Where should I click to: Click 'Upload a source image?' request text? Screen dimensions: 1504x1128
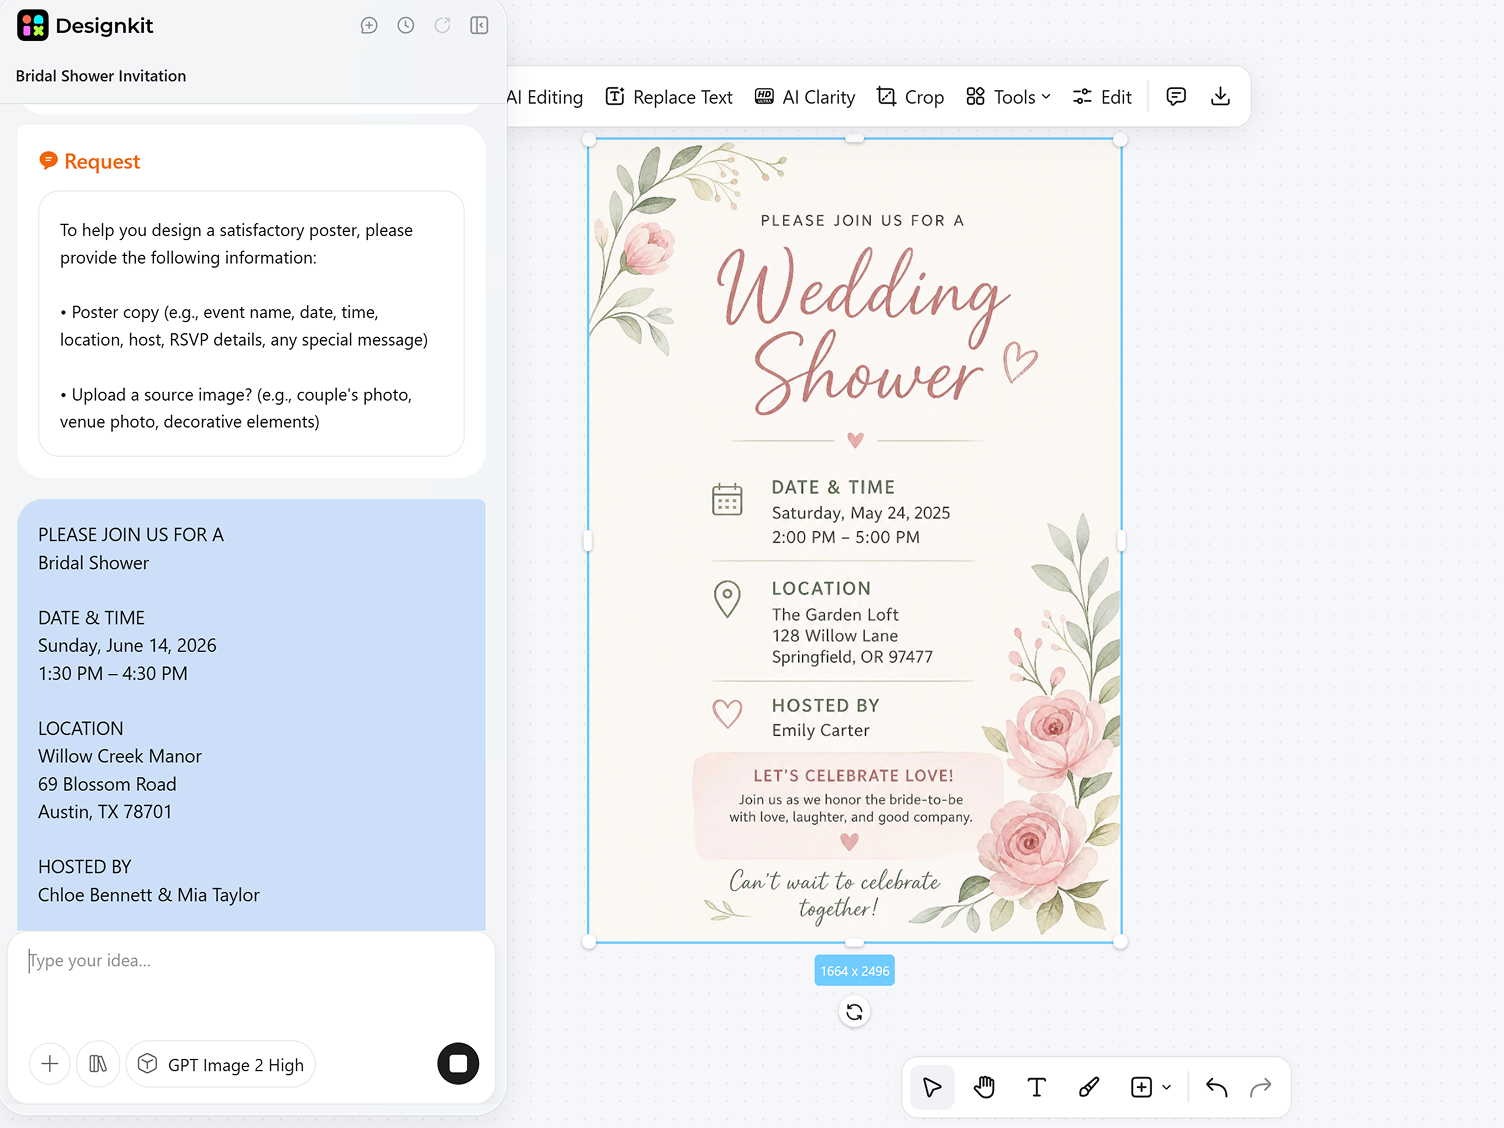click(x=162, y=394)
